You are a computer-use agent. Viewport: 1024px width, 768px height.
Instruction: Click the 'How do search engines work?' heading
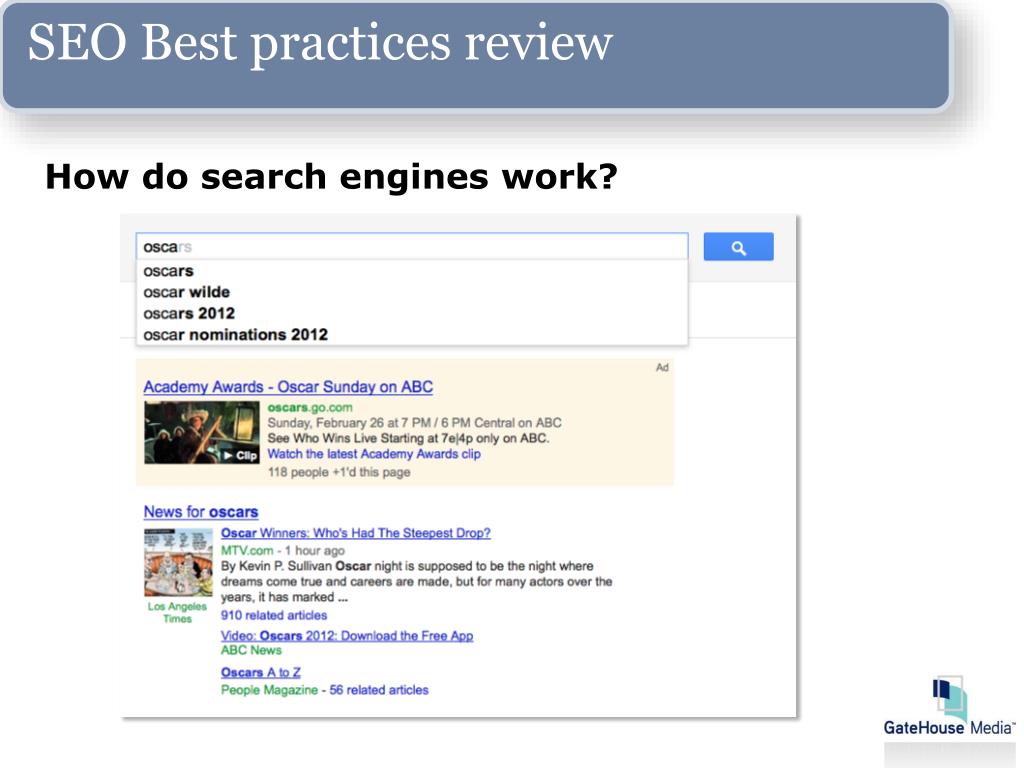point(331,177)
